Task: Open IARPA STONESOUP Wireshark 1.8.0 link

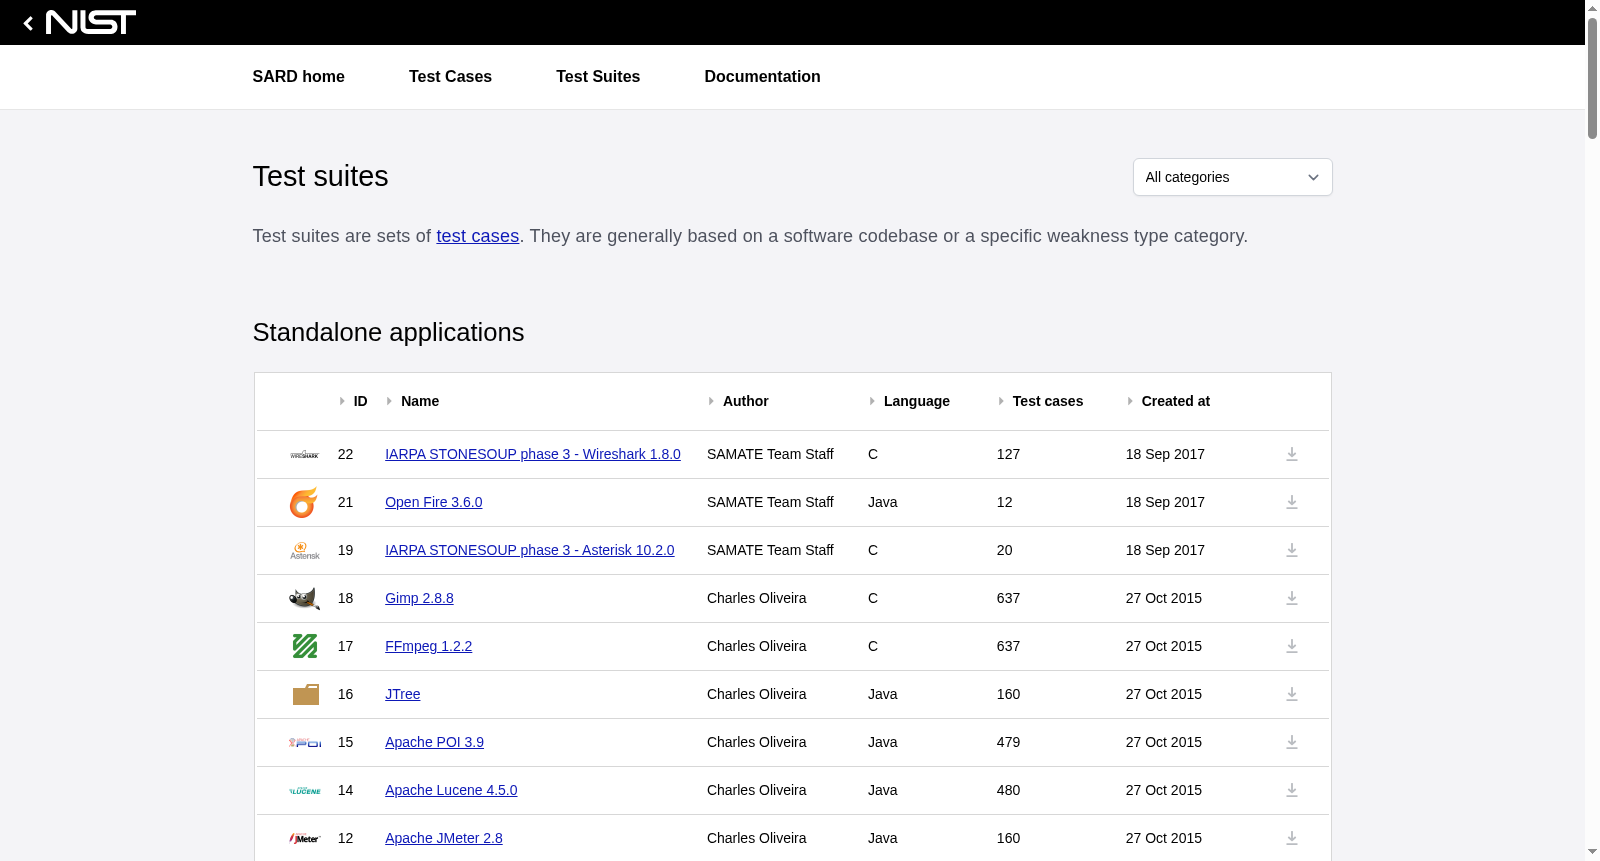Action: pos(533,454)
